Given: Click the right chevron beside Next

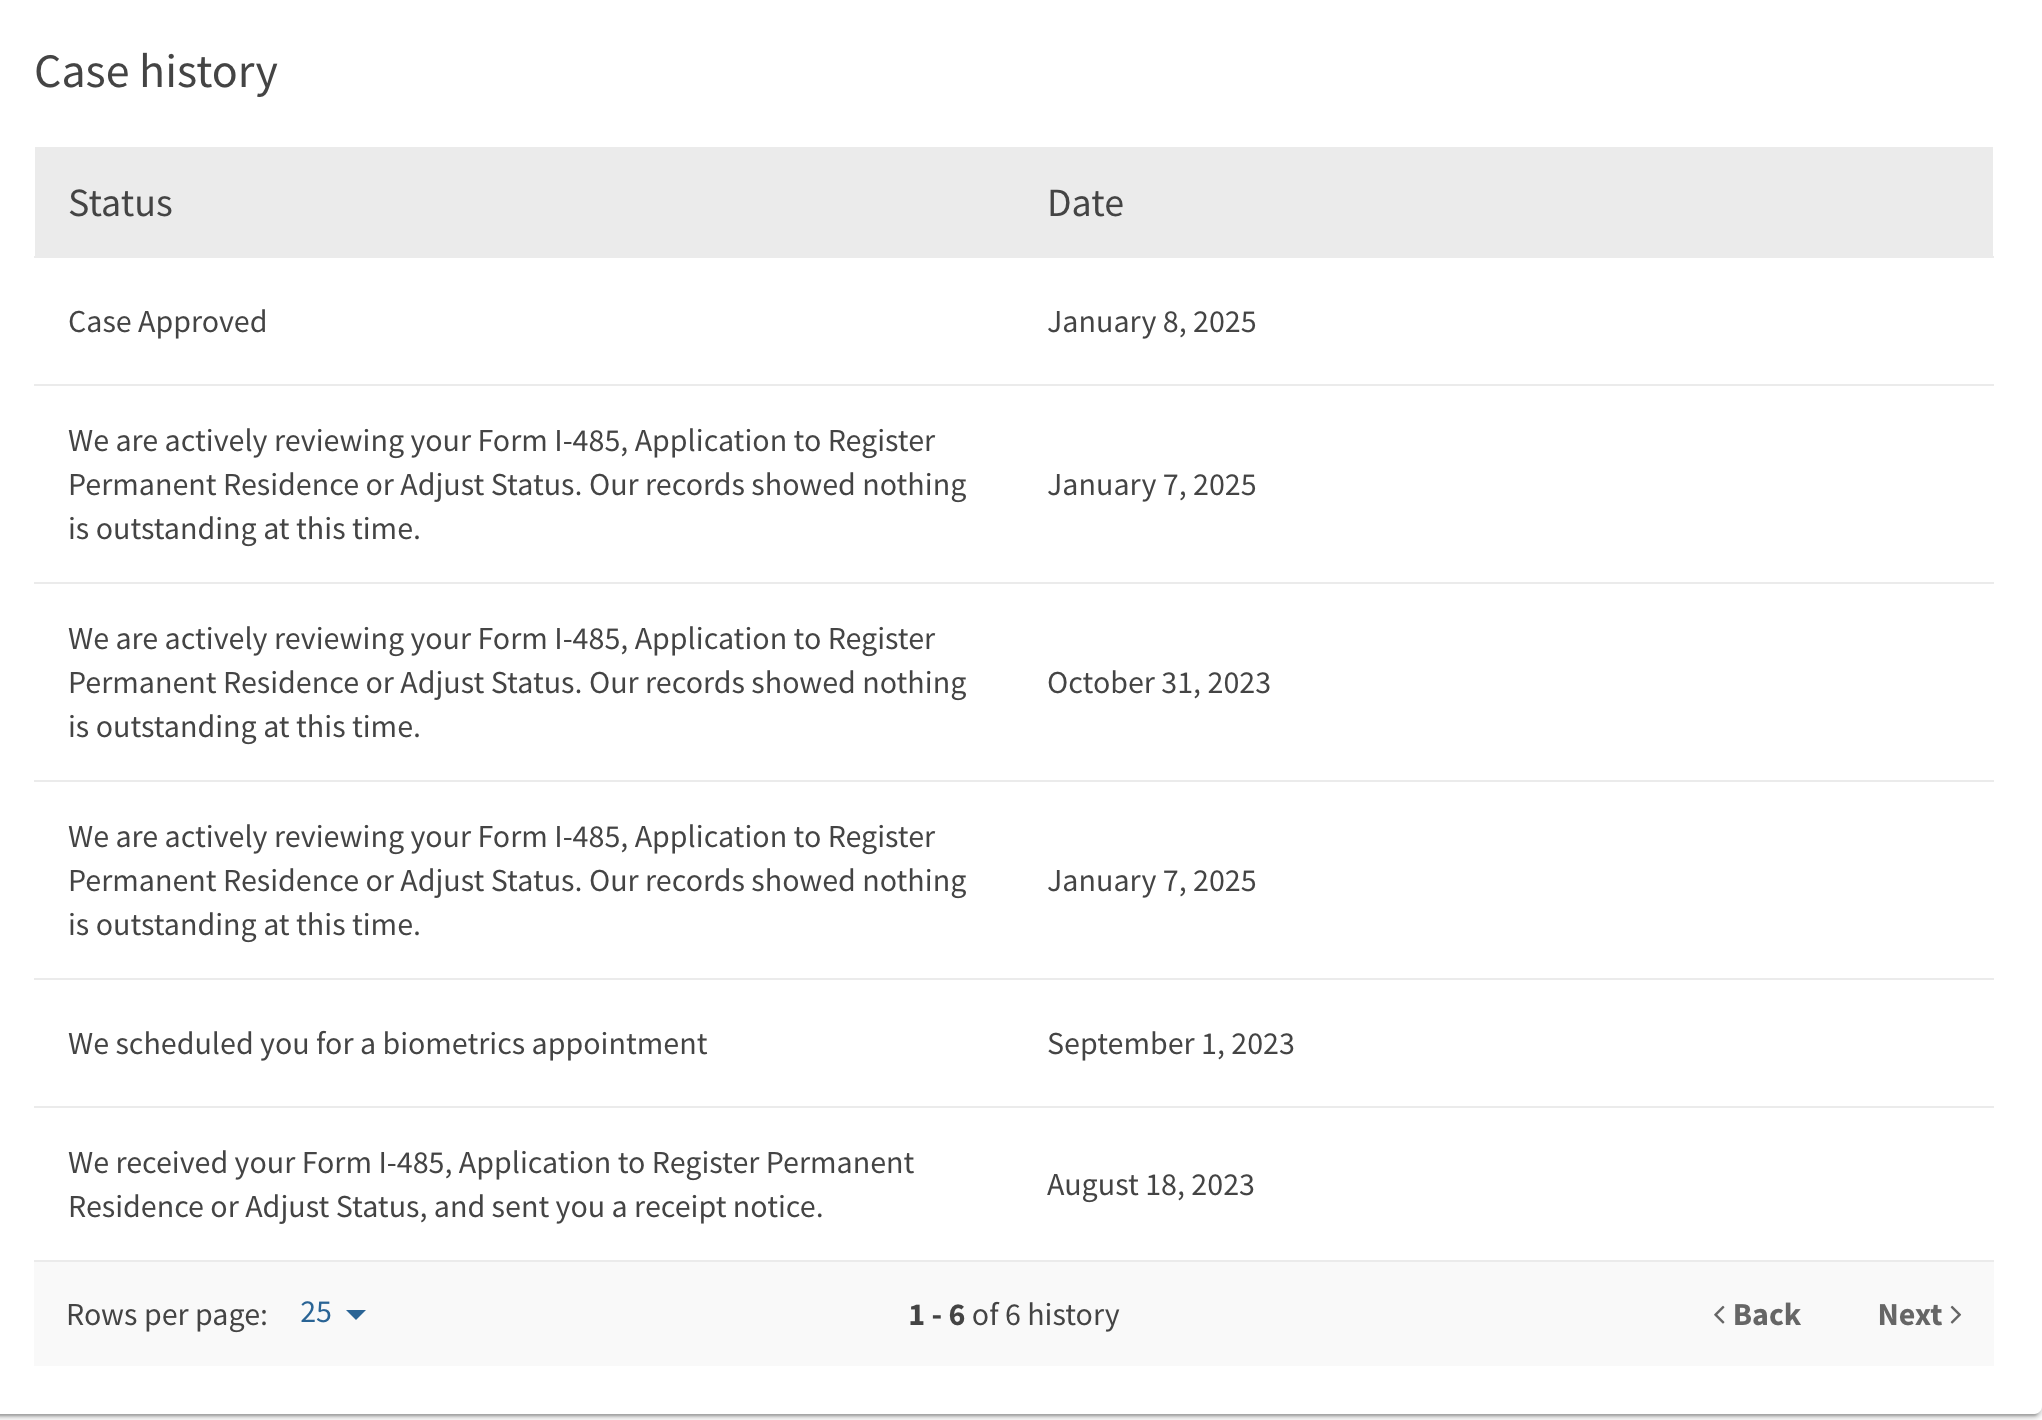Looking at the screenshot, I should coord(1956,1314).
